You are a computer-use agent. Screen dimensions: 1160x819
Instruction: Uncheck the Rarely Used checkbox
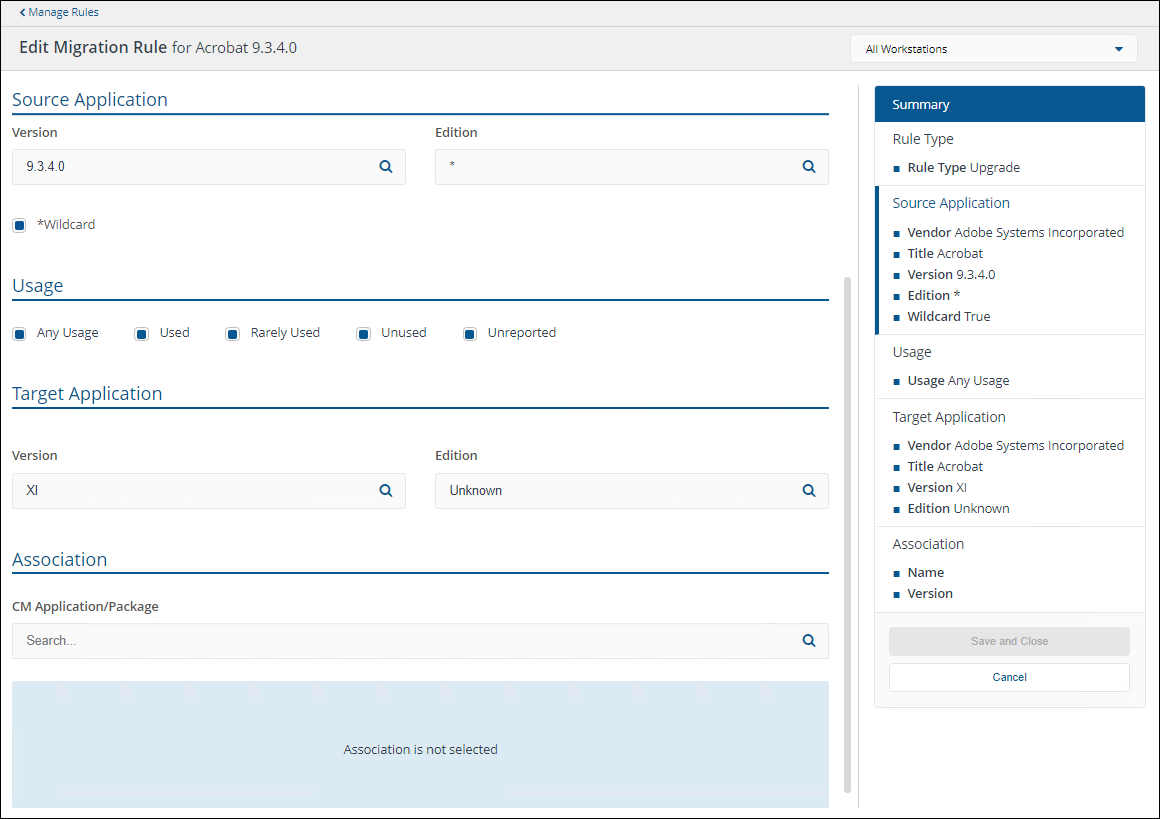[233, 333]
